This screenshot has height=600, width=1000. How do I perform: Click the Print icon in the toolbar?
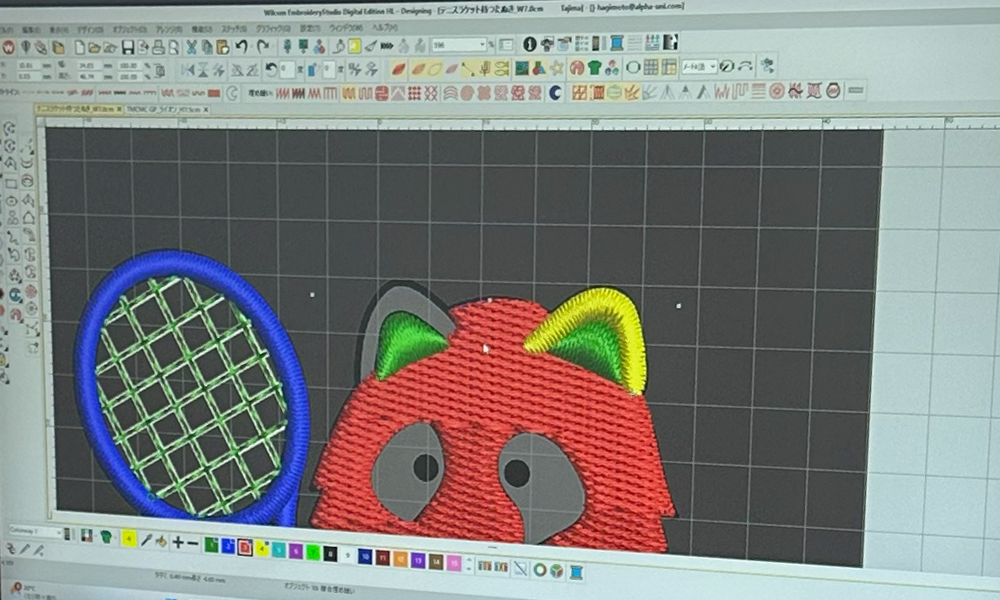(x=159, y=47)
